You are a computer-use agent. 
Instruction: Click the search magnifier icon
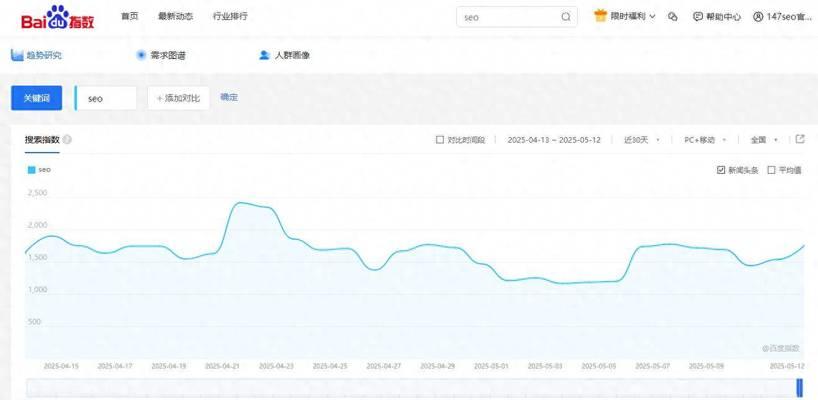[x=566, y=17]
